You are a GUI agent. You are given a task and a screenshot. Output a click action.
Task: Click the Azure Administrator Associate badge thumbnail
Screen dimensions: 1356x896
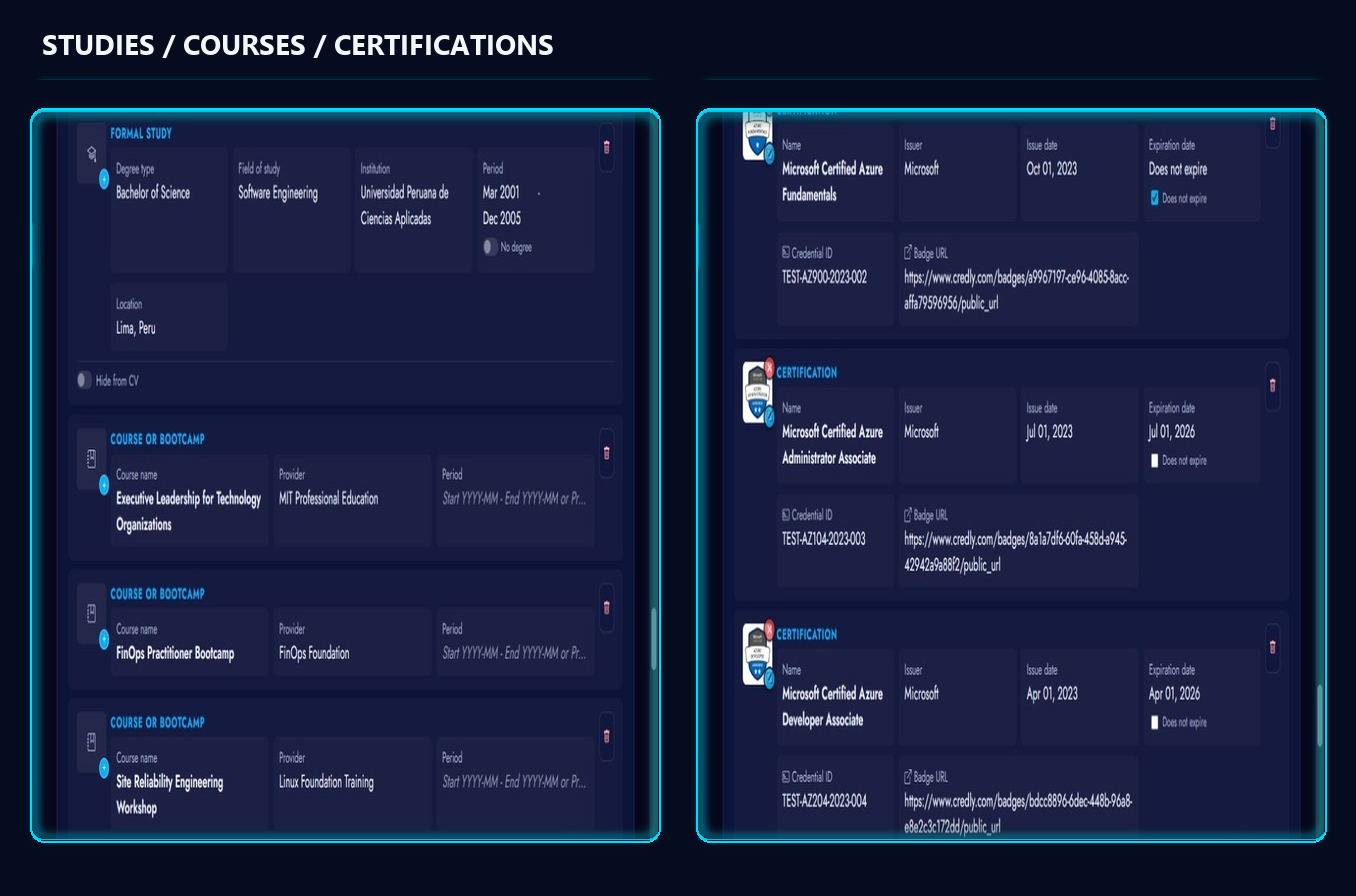(x=758, y=393)
